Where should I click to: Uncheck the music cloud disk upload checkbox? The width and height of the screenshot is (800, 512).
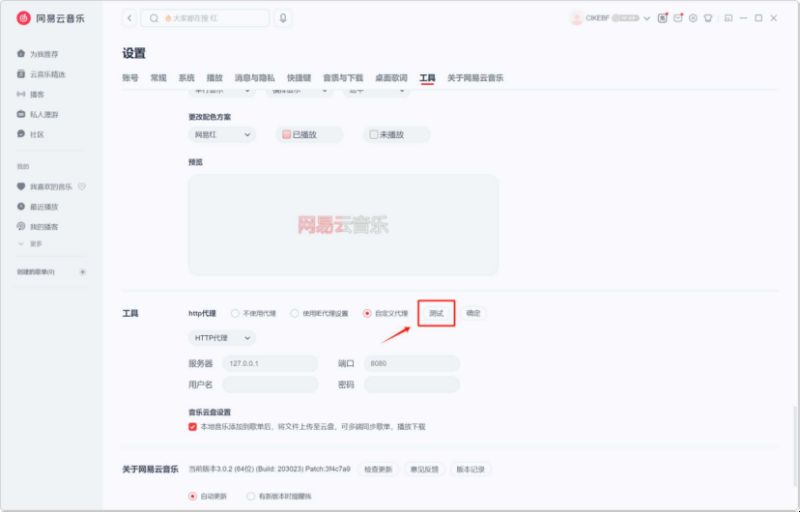click(192, 426)
